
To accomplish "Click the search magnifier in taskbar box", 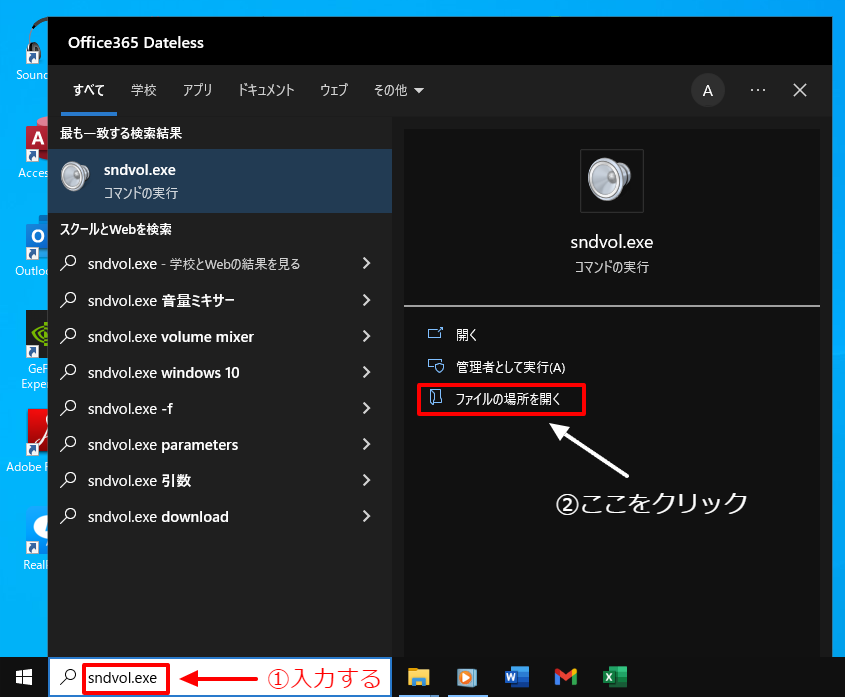I will pos(68,677).
